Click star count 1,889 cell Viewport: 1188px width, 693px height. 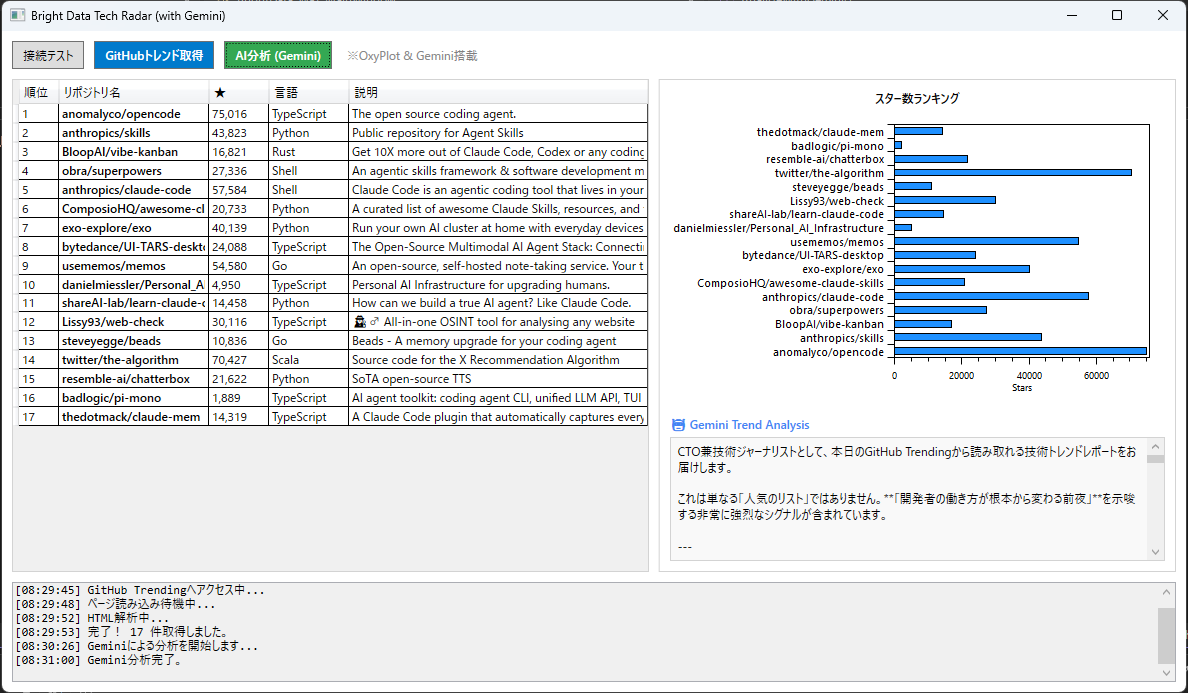238,398
